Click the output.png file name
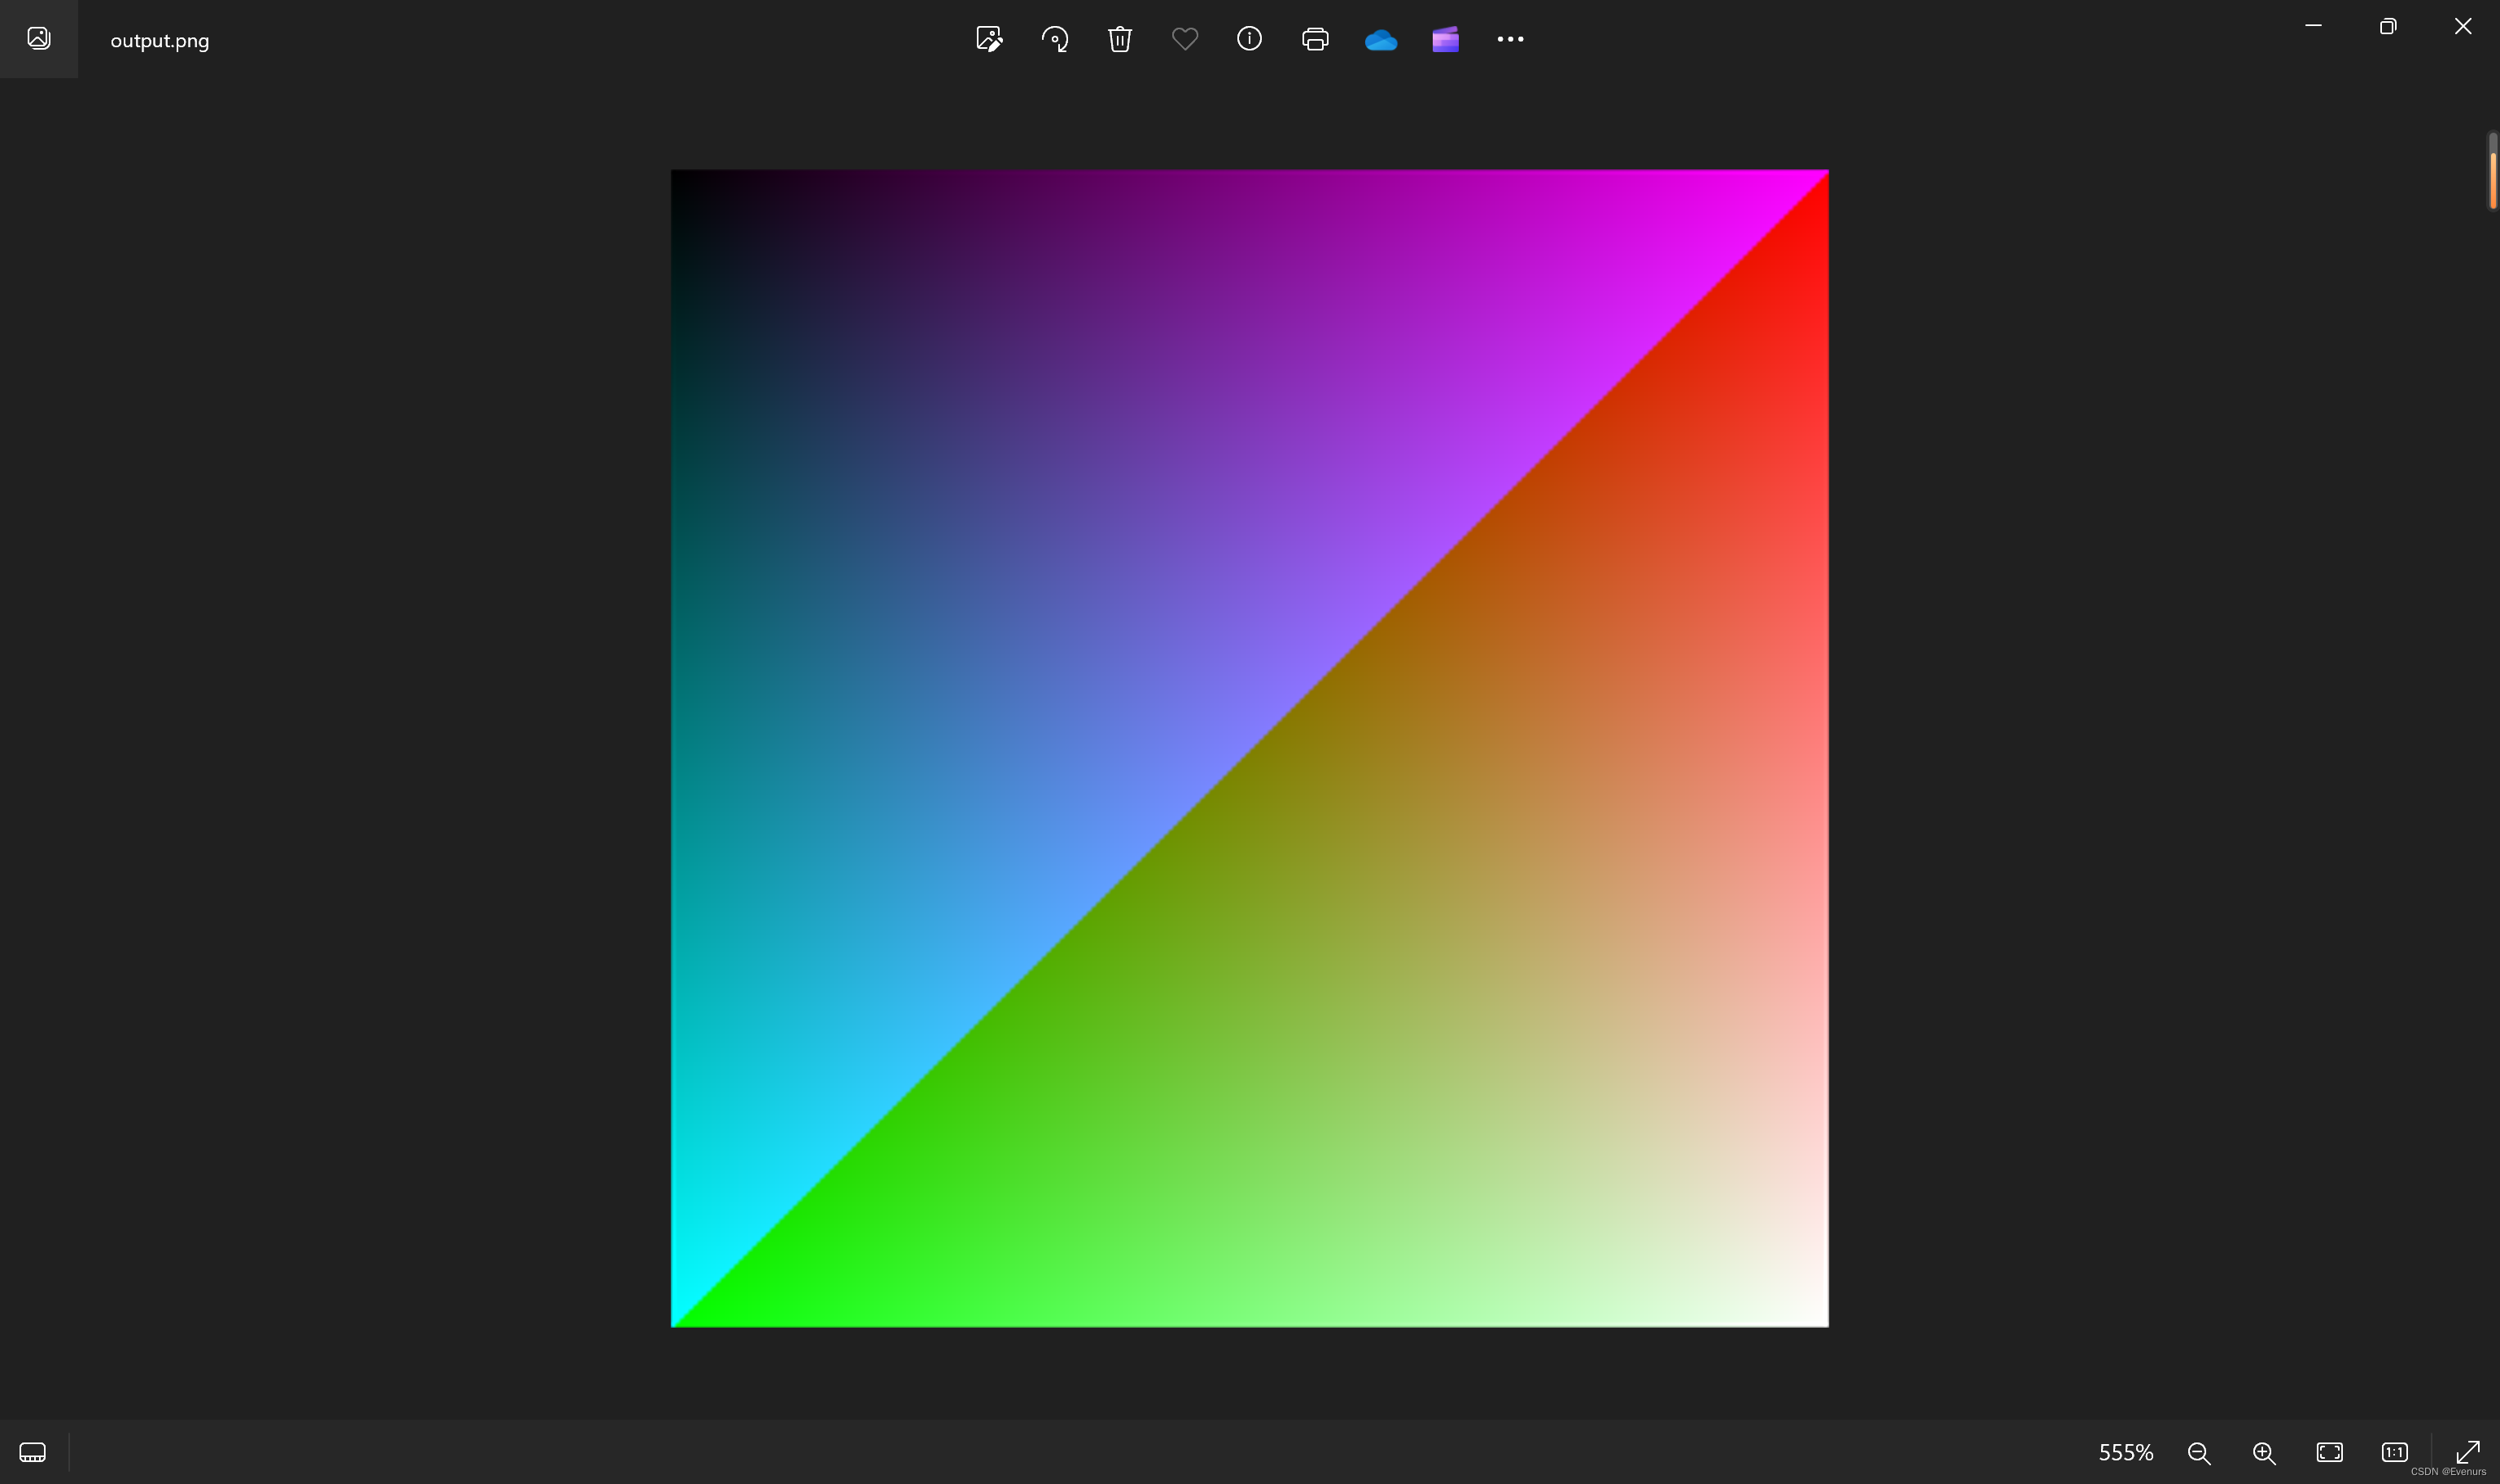The image size is (2500, 1484). pos(160,41)
